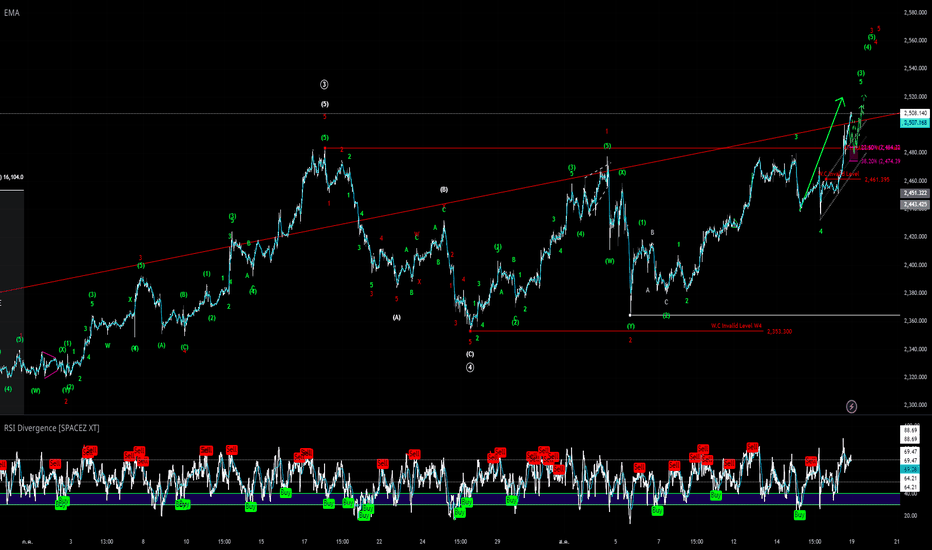Viewport: 932px width, 550px height.
Task: Open the RSI Divergence [SPACEZ XT] indicator title
Action: [51, 428]
